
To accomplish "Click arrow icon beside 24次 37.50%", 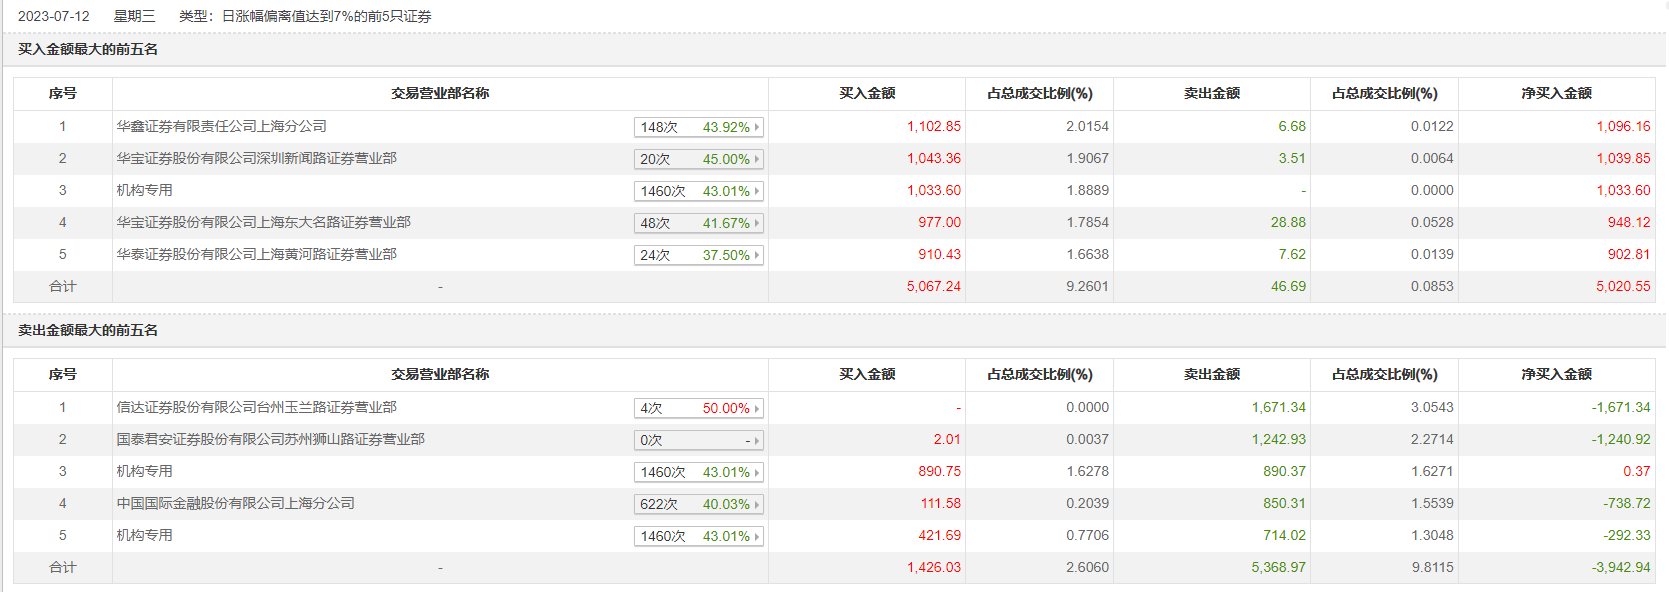I will coord(757,255).
